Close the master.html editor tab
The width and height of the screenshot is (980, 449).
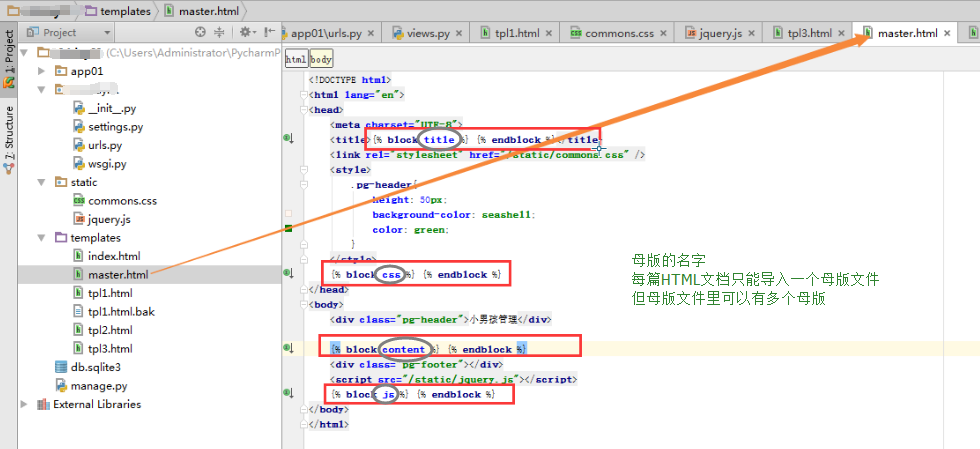[947, 34]
